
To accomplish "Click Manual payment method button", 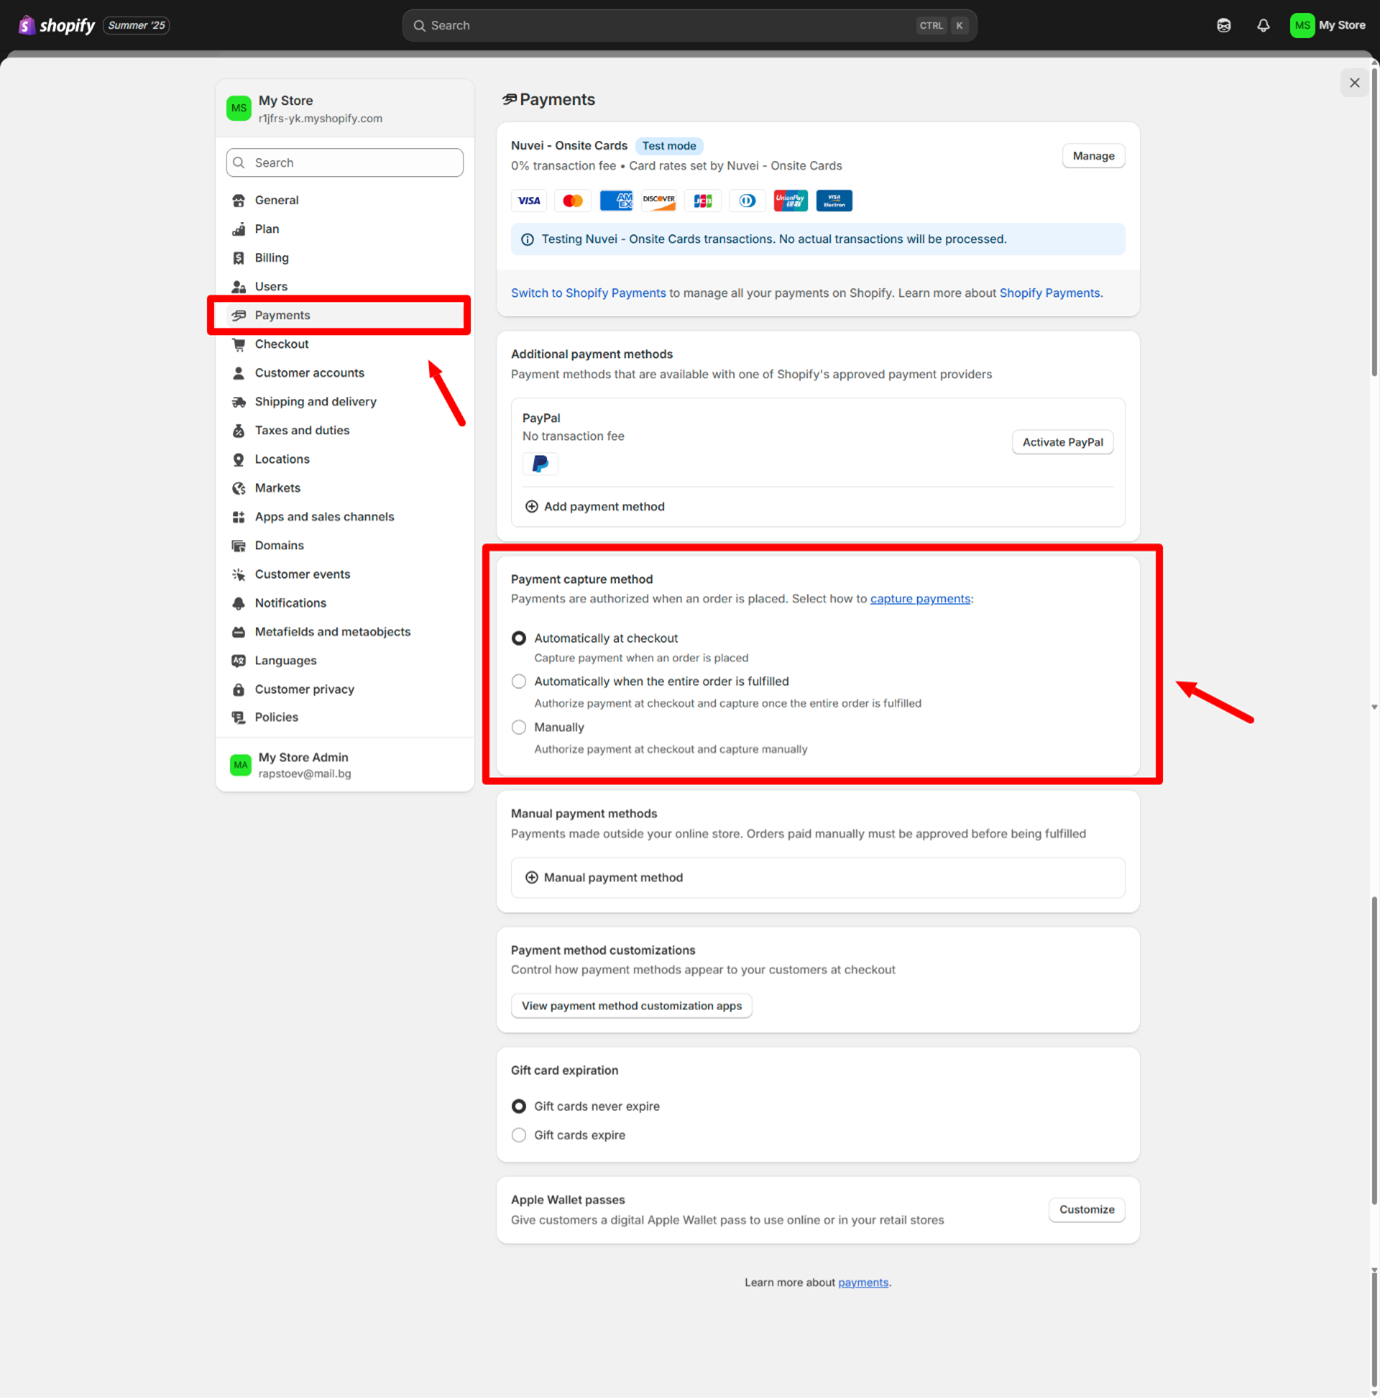I will (817, 878).
